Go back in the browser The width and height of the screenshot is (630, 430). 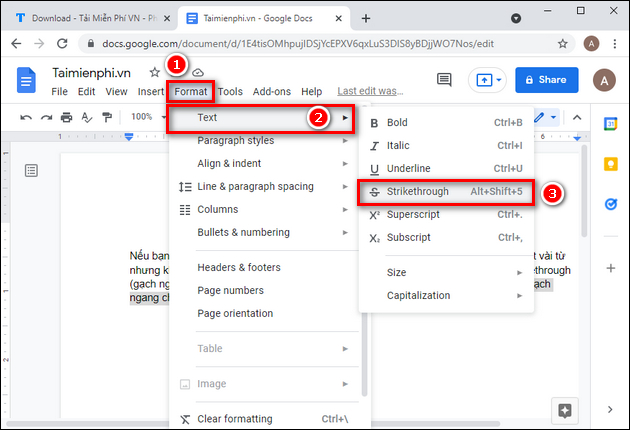click(x=16, y=43)
